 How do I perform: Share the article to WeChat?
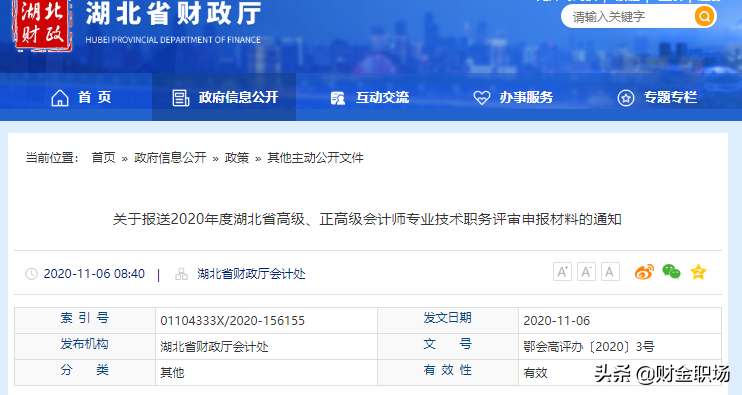pos(671,272)
